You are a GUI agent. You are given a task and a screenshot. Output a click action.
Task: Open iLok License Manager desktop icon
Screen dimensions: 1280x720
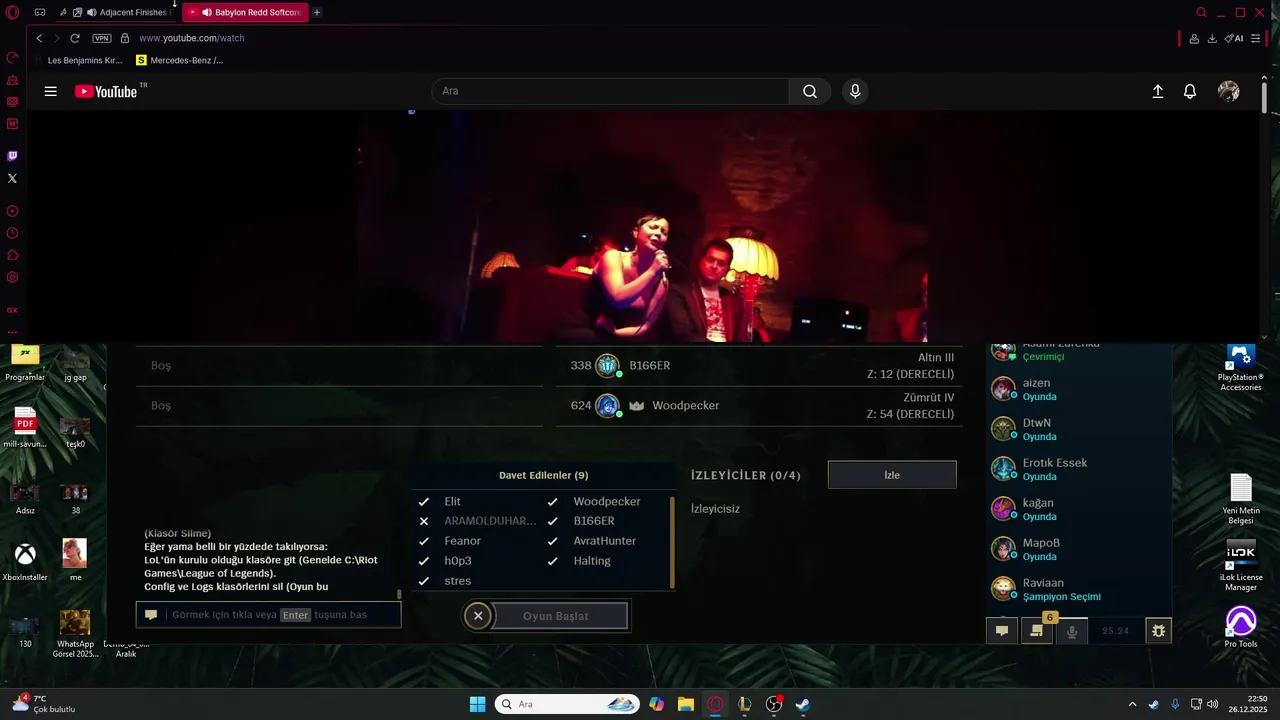pos(1241,566)
